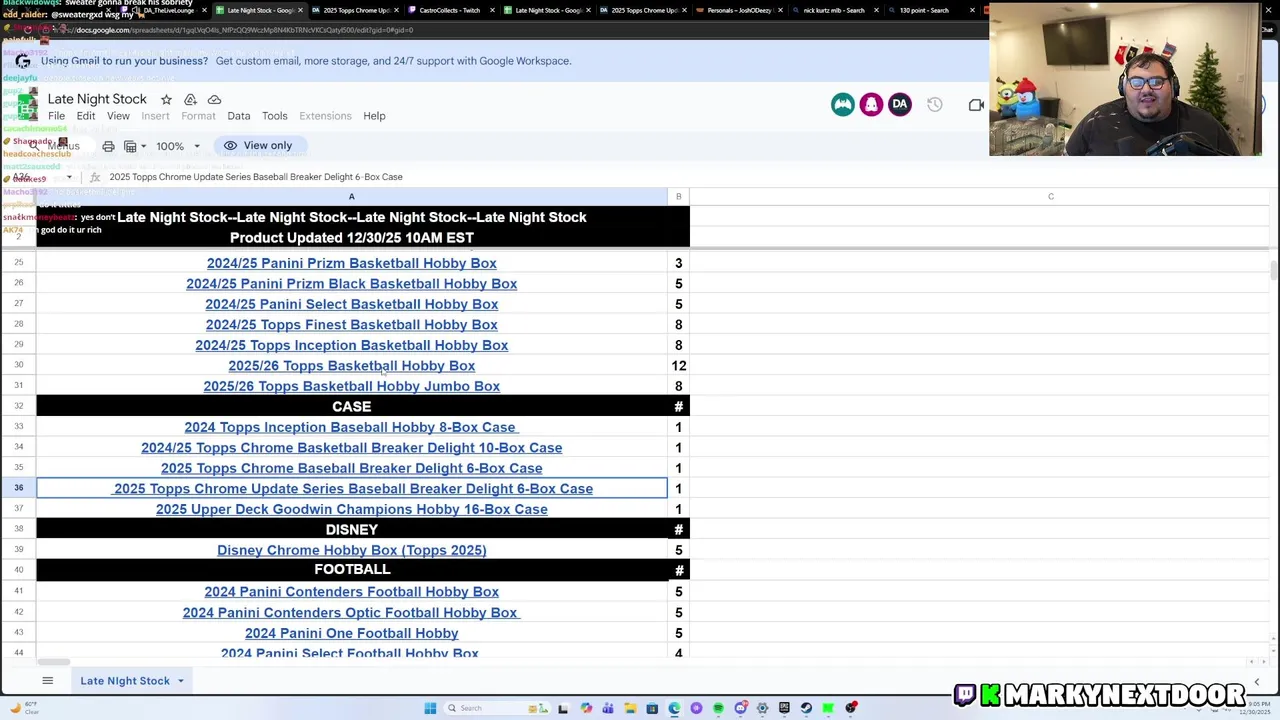This screenshot has width=1280, height=720.
Task: Open Copilot from the taskbar
Action: [586, 708]
